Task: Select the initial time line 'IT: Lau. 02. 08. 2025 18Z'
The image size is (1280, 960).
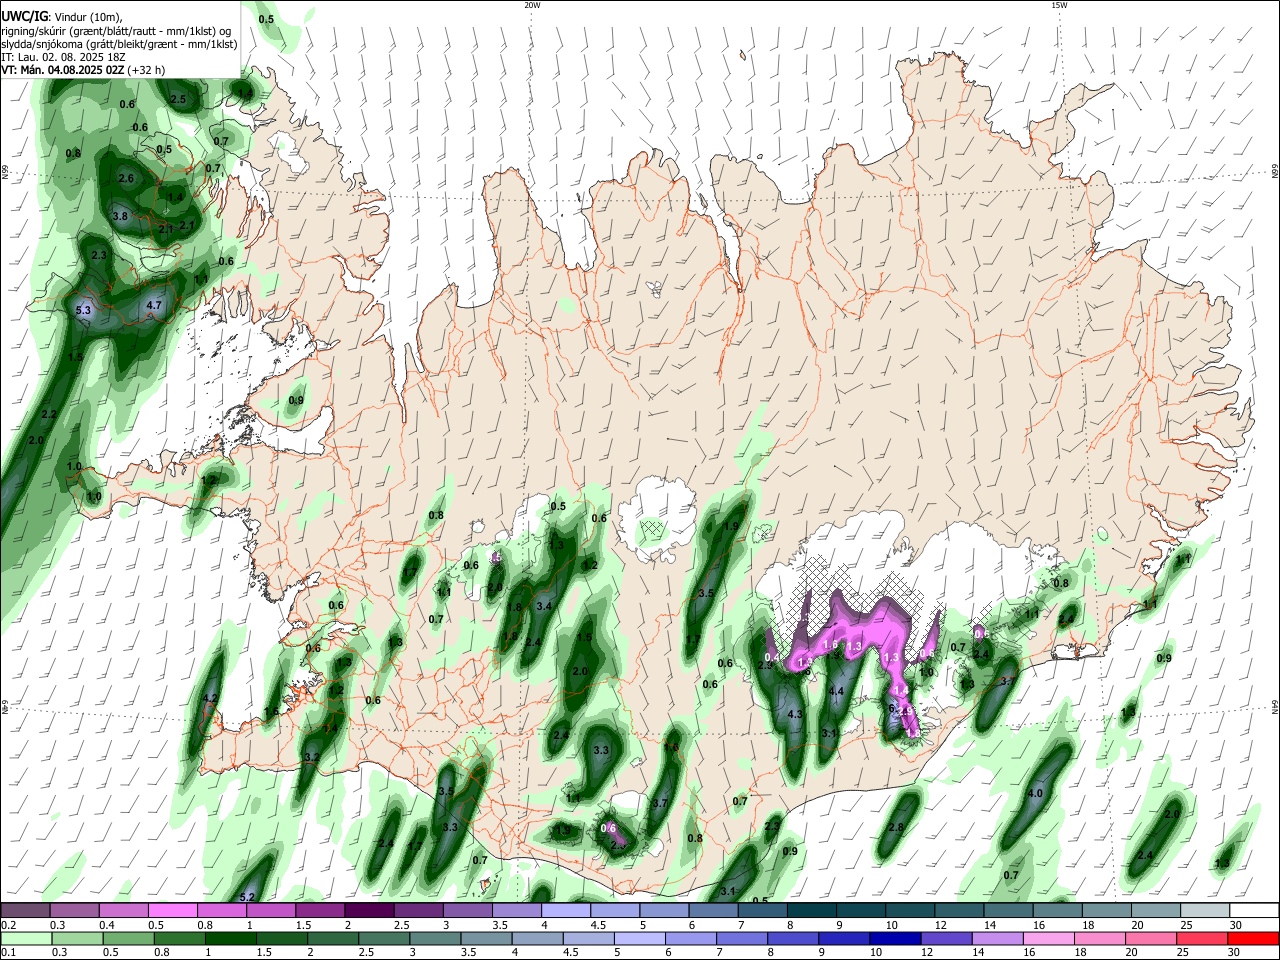Action: coord(62,57)
